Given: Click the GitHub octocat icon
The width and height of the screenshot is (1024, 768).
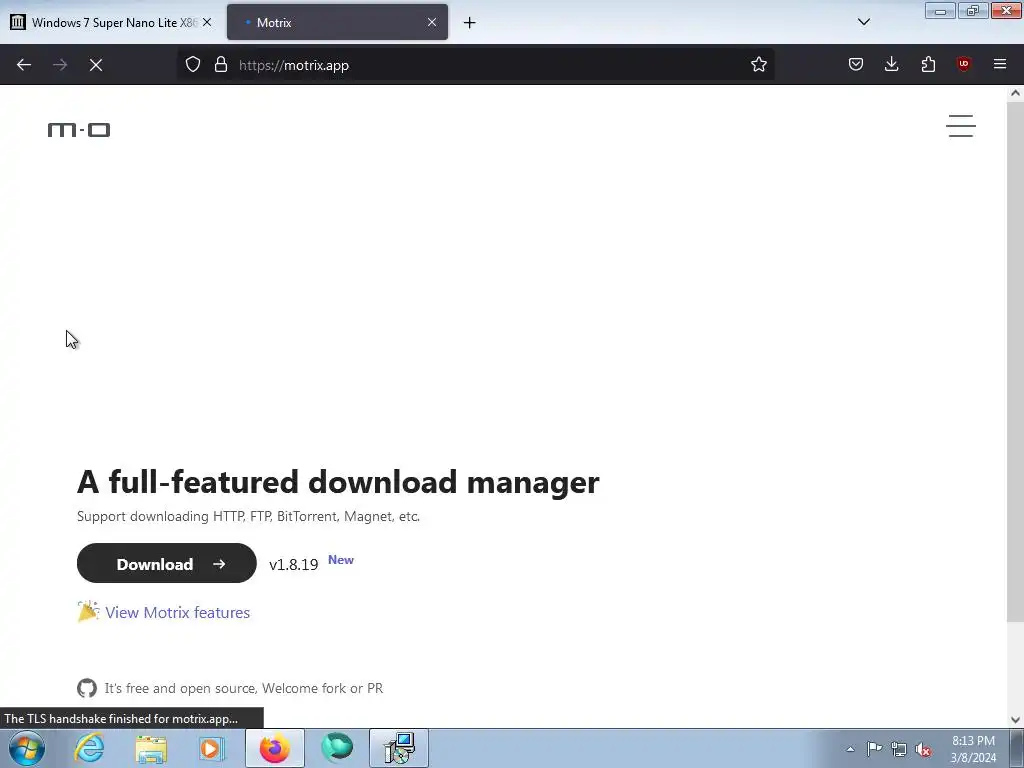Looking at the screenshot, I should (87, 688).
